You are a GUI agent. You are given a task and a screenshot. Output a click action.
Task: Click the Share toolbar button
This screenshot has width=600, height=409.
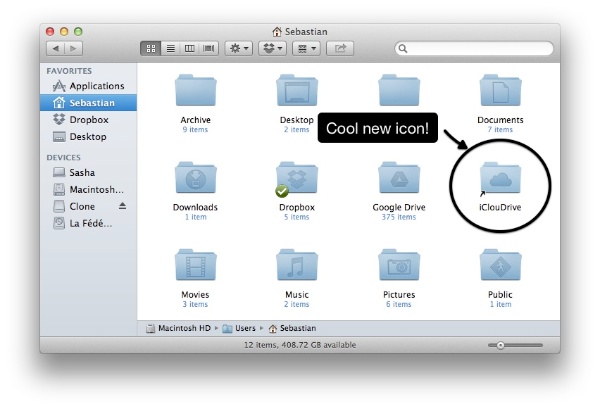[x=340, y=49]
